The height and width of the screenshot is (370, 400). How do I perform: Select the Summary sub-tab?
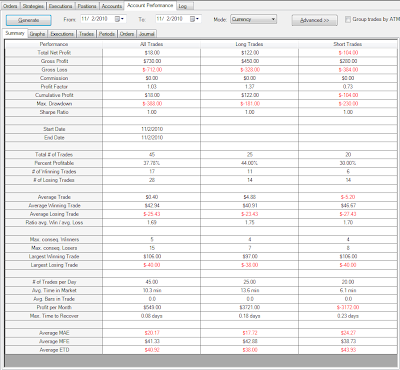[x=15, y=33]
